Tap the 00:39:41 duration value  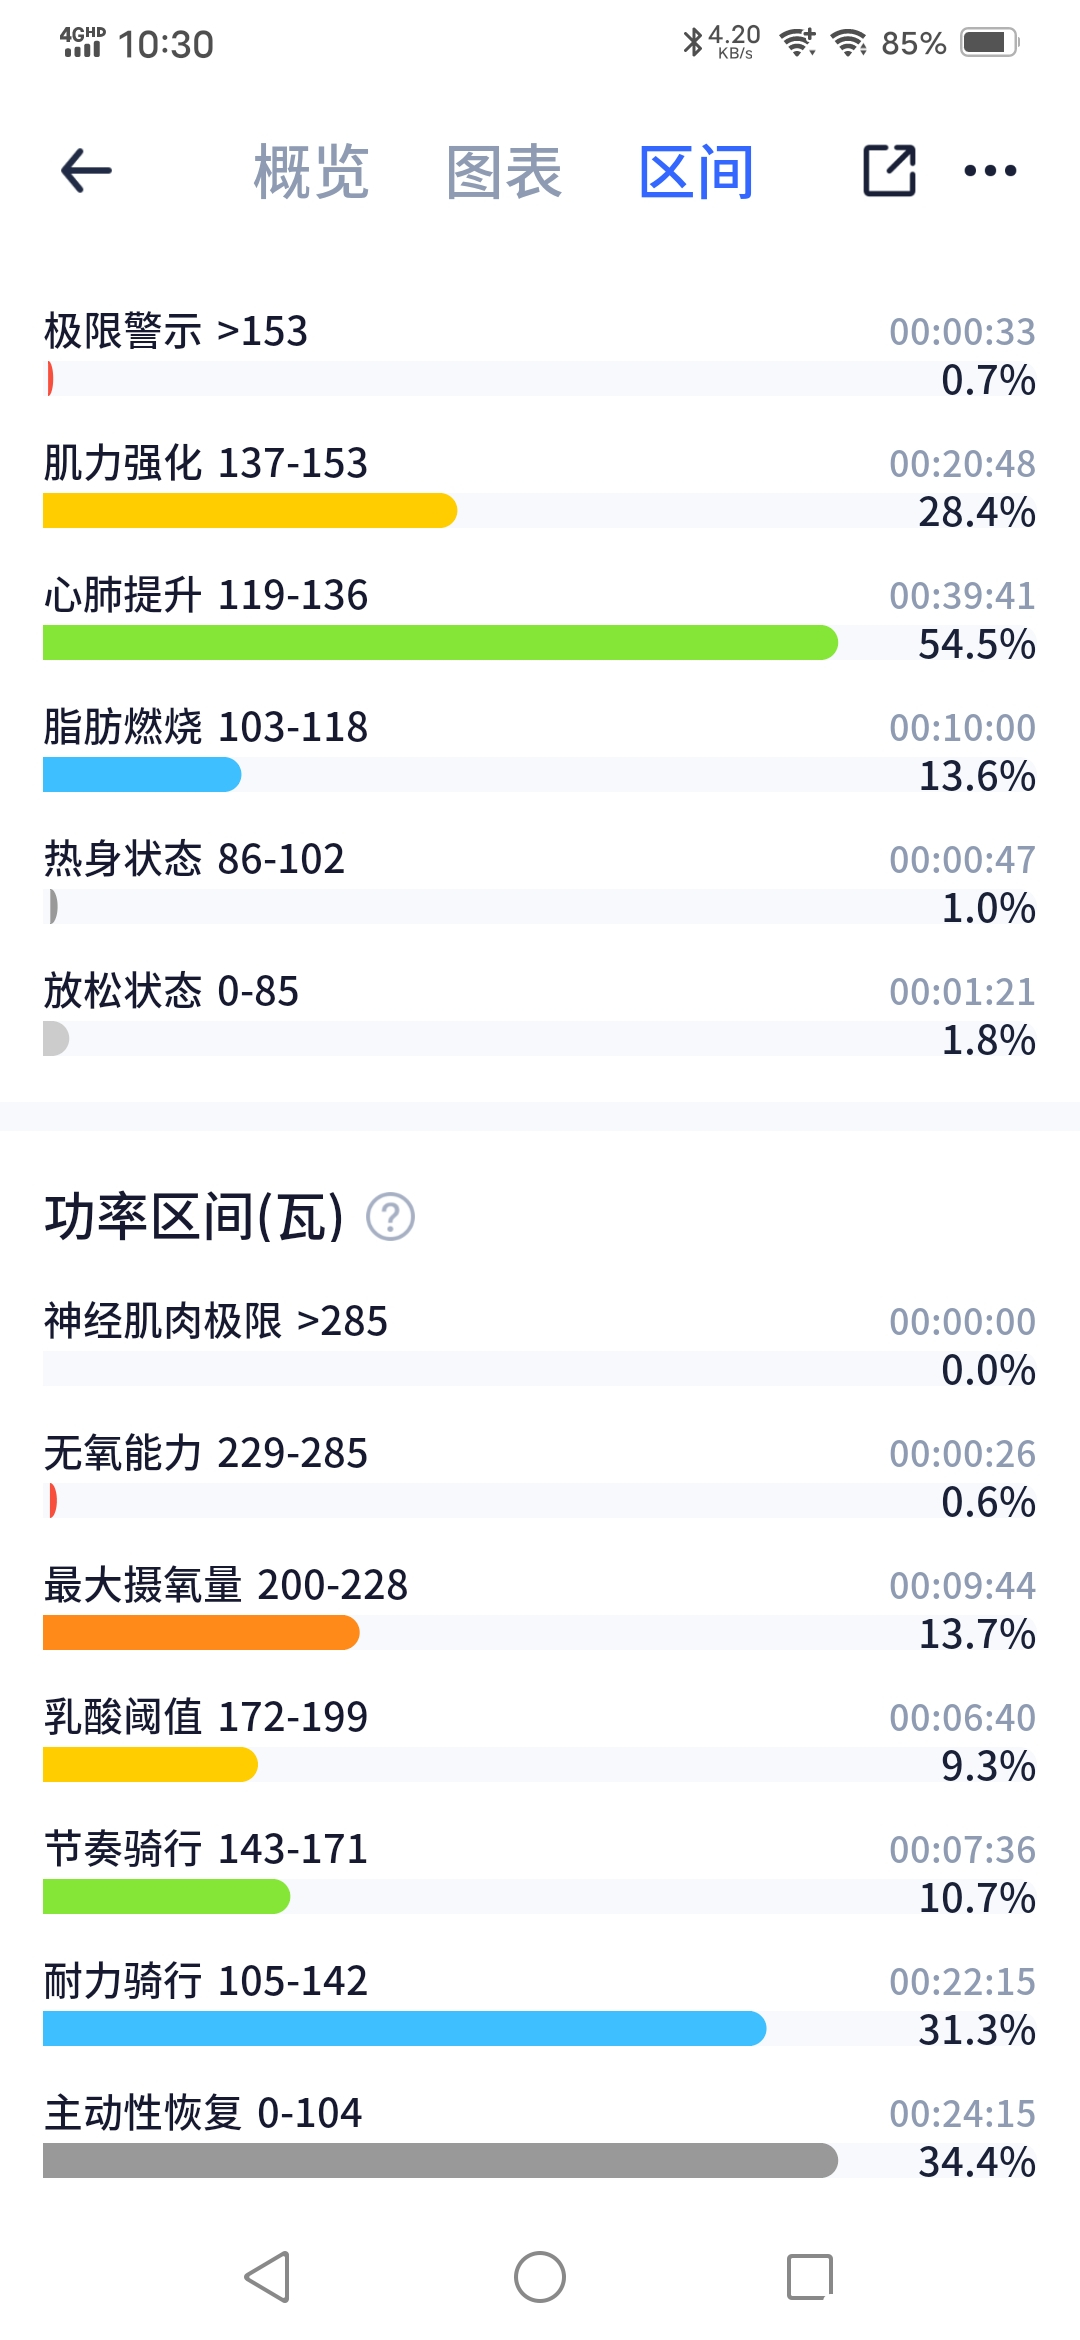[x=962, y=596]
